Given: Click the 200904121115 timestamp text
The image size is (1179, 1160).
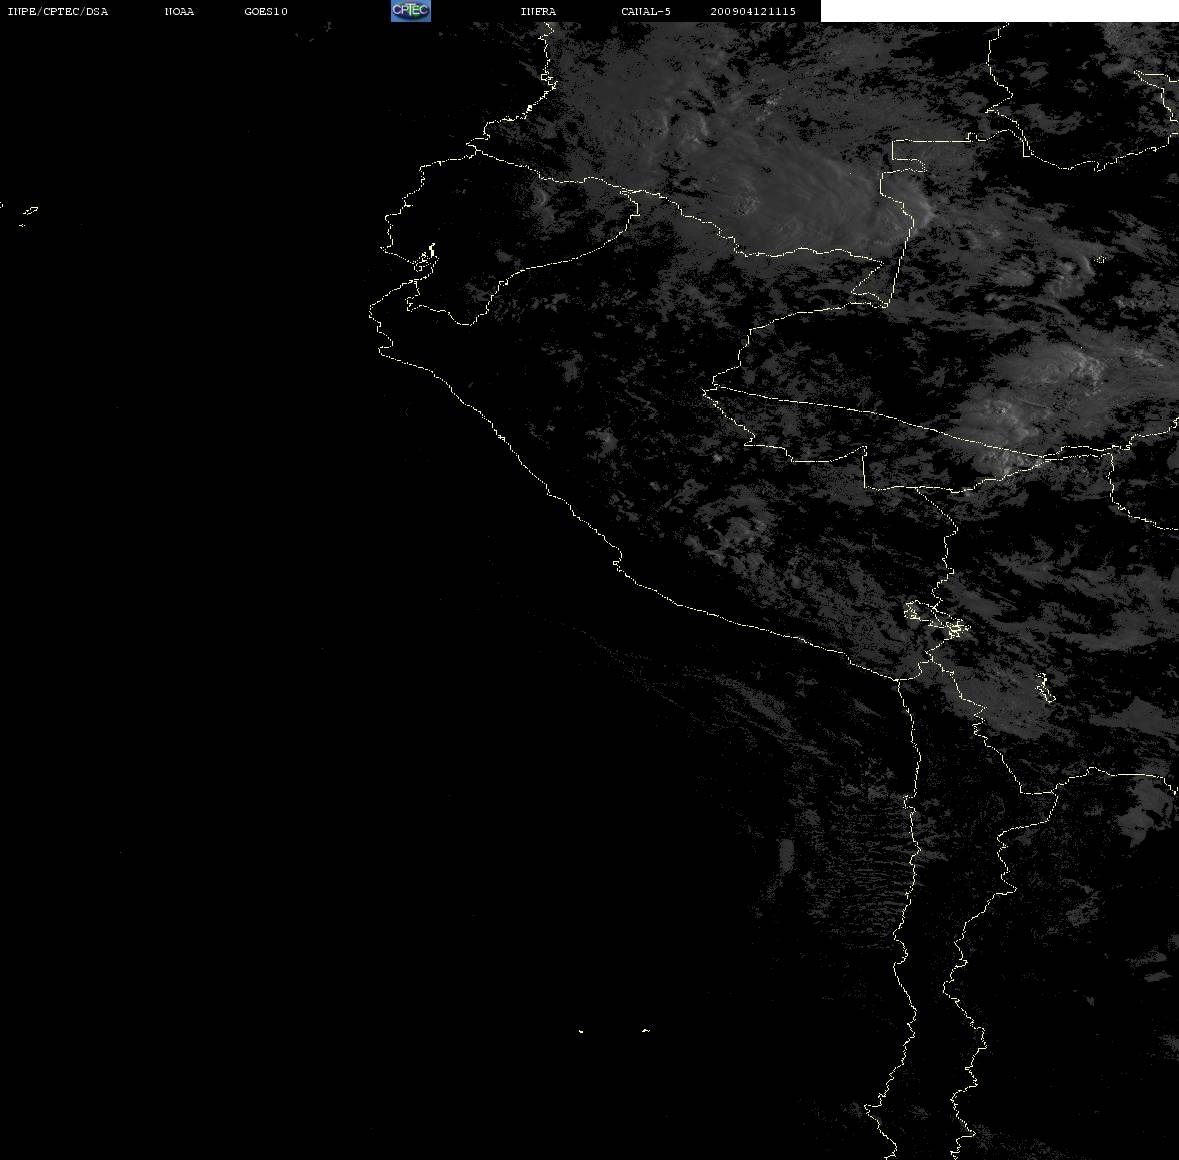Looking at the screenshot, I should point(753,11).
